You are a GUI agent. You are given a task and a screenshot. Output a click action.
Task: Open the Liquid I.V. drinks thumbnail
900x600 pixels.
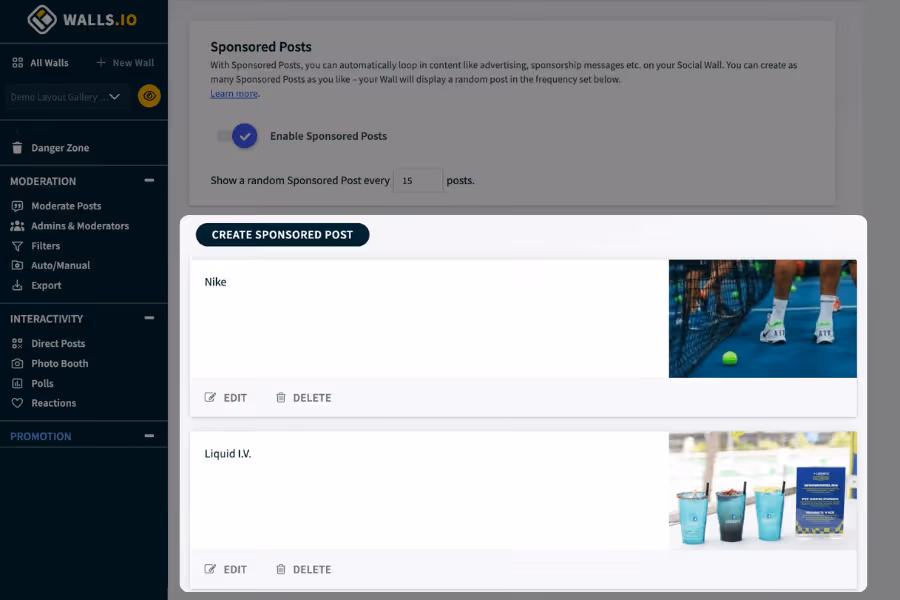[x=763, y=490]
